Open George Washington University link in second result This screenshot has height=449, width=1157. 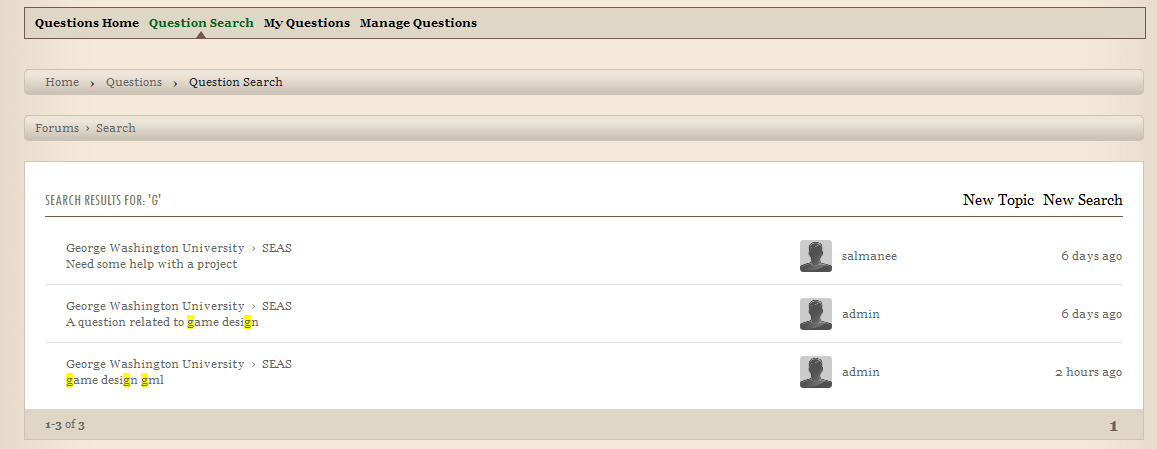155,306
